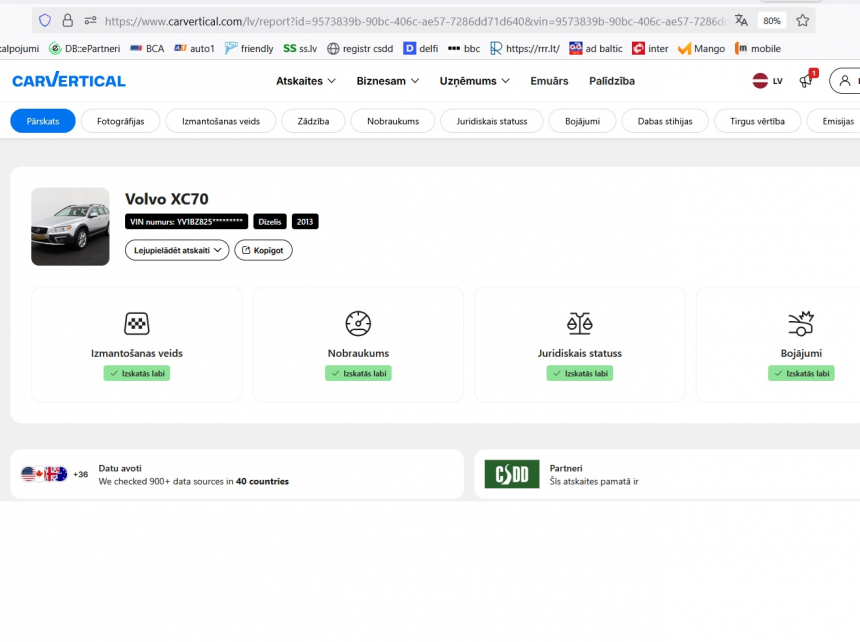Open the Lejupielādēt atskaiti dropdown
Screen dimensions: 860x642
point(177,250)
